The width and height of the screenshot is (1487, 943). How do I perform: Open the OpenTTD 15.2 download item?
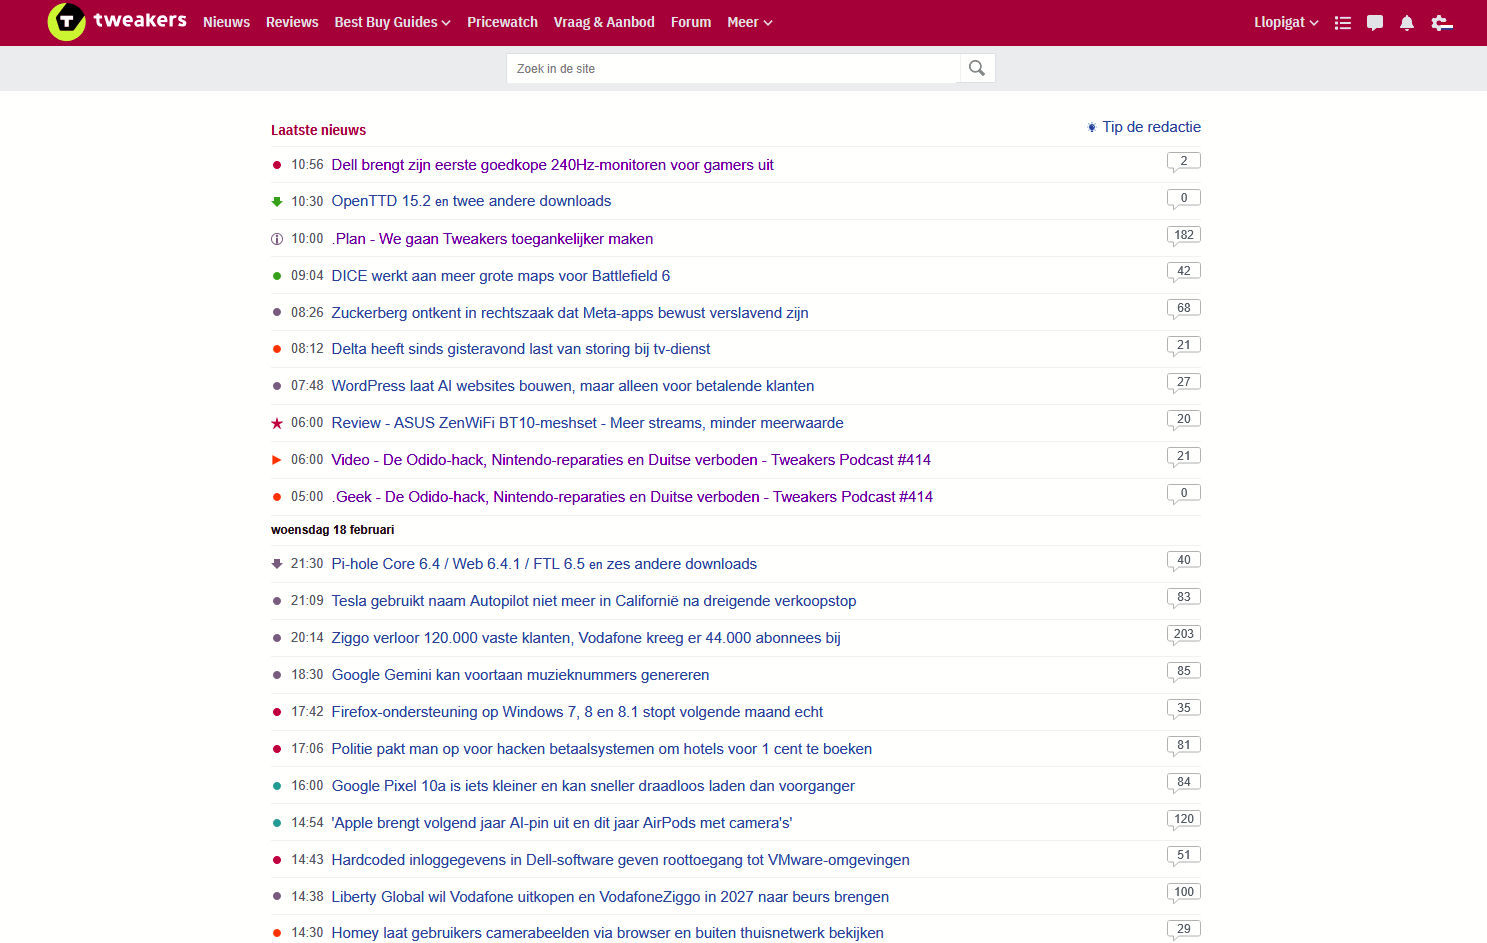[x=381, y=201]
